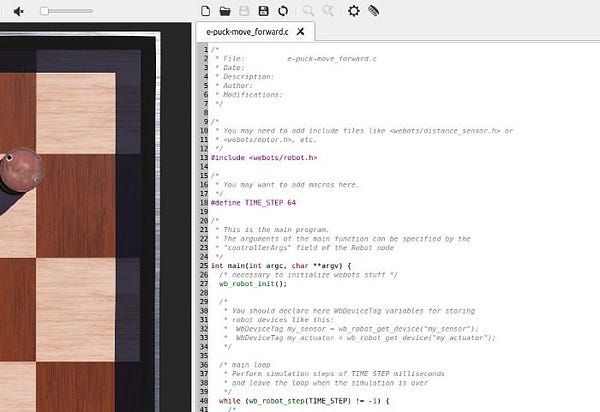Click the my_actuator WbDeviceTag comment line

(360, 338)
